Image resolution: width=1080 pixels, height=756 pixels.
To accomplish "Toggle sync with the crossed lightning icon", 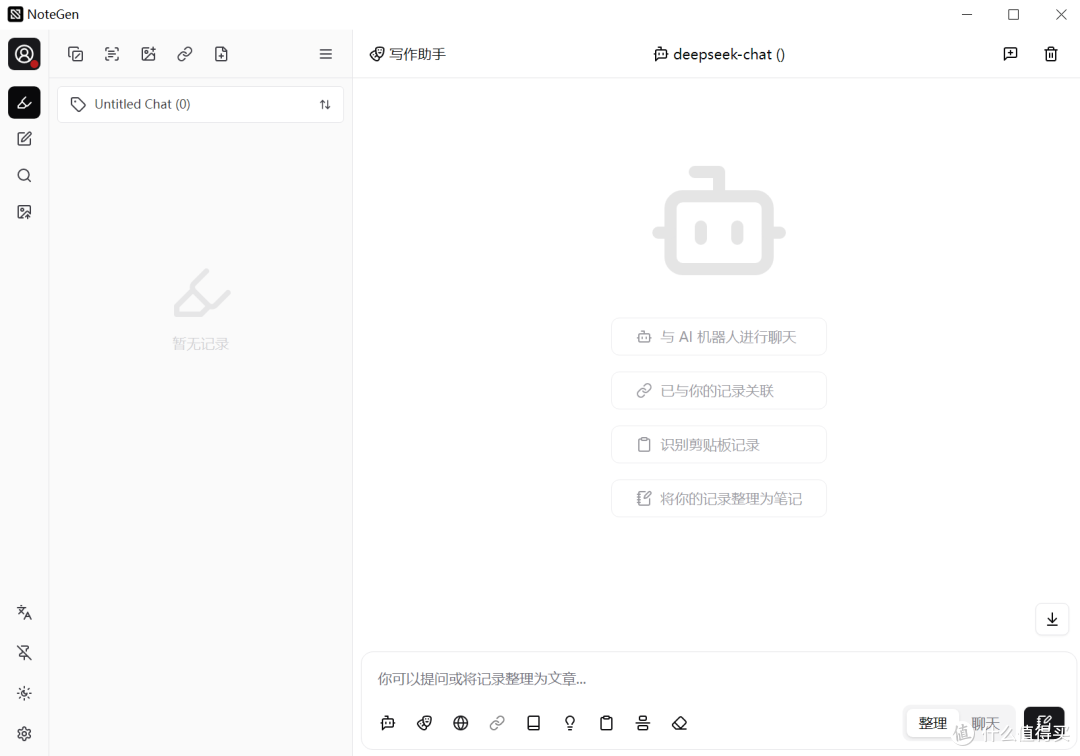I will point(24,652).
